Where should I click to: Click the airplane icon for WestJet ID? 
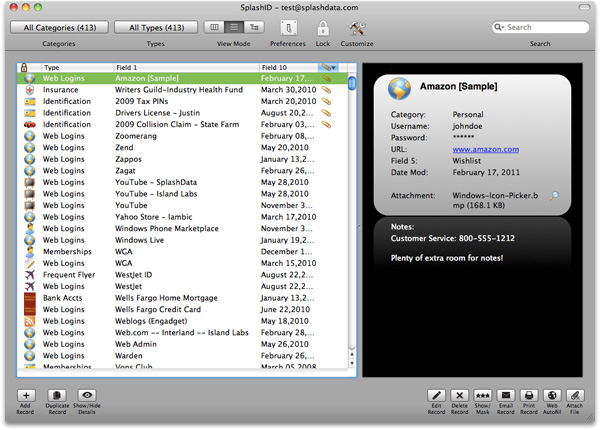click(29, 275)
